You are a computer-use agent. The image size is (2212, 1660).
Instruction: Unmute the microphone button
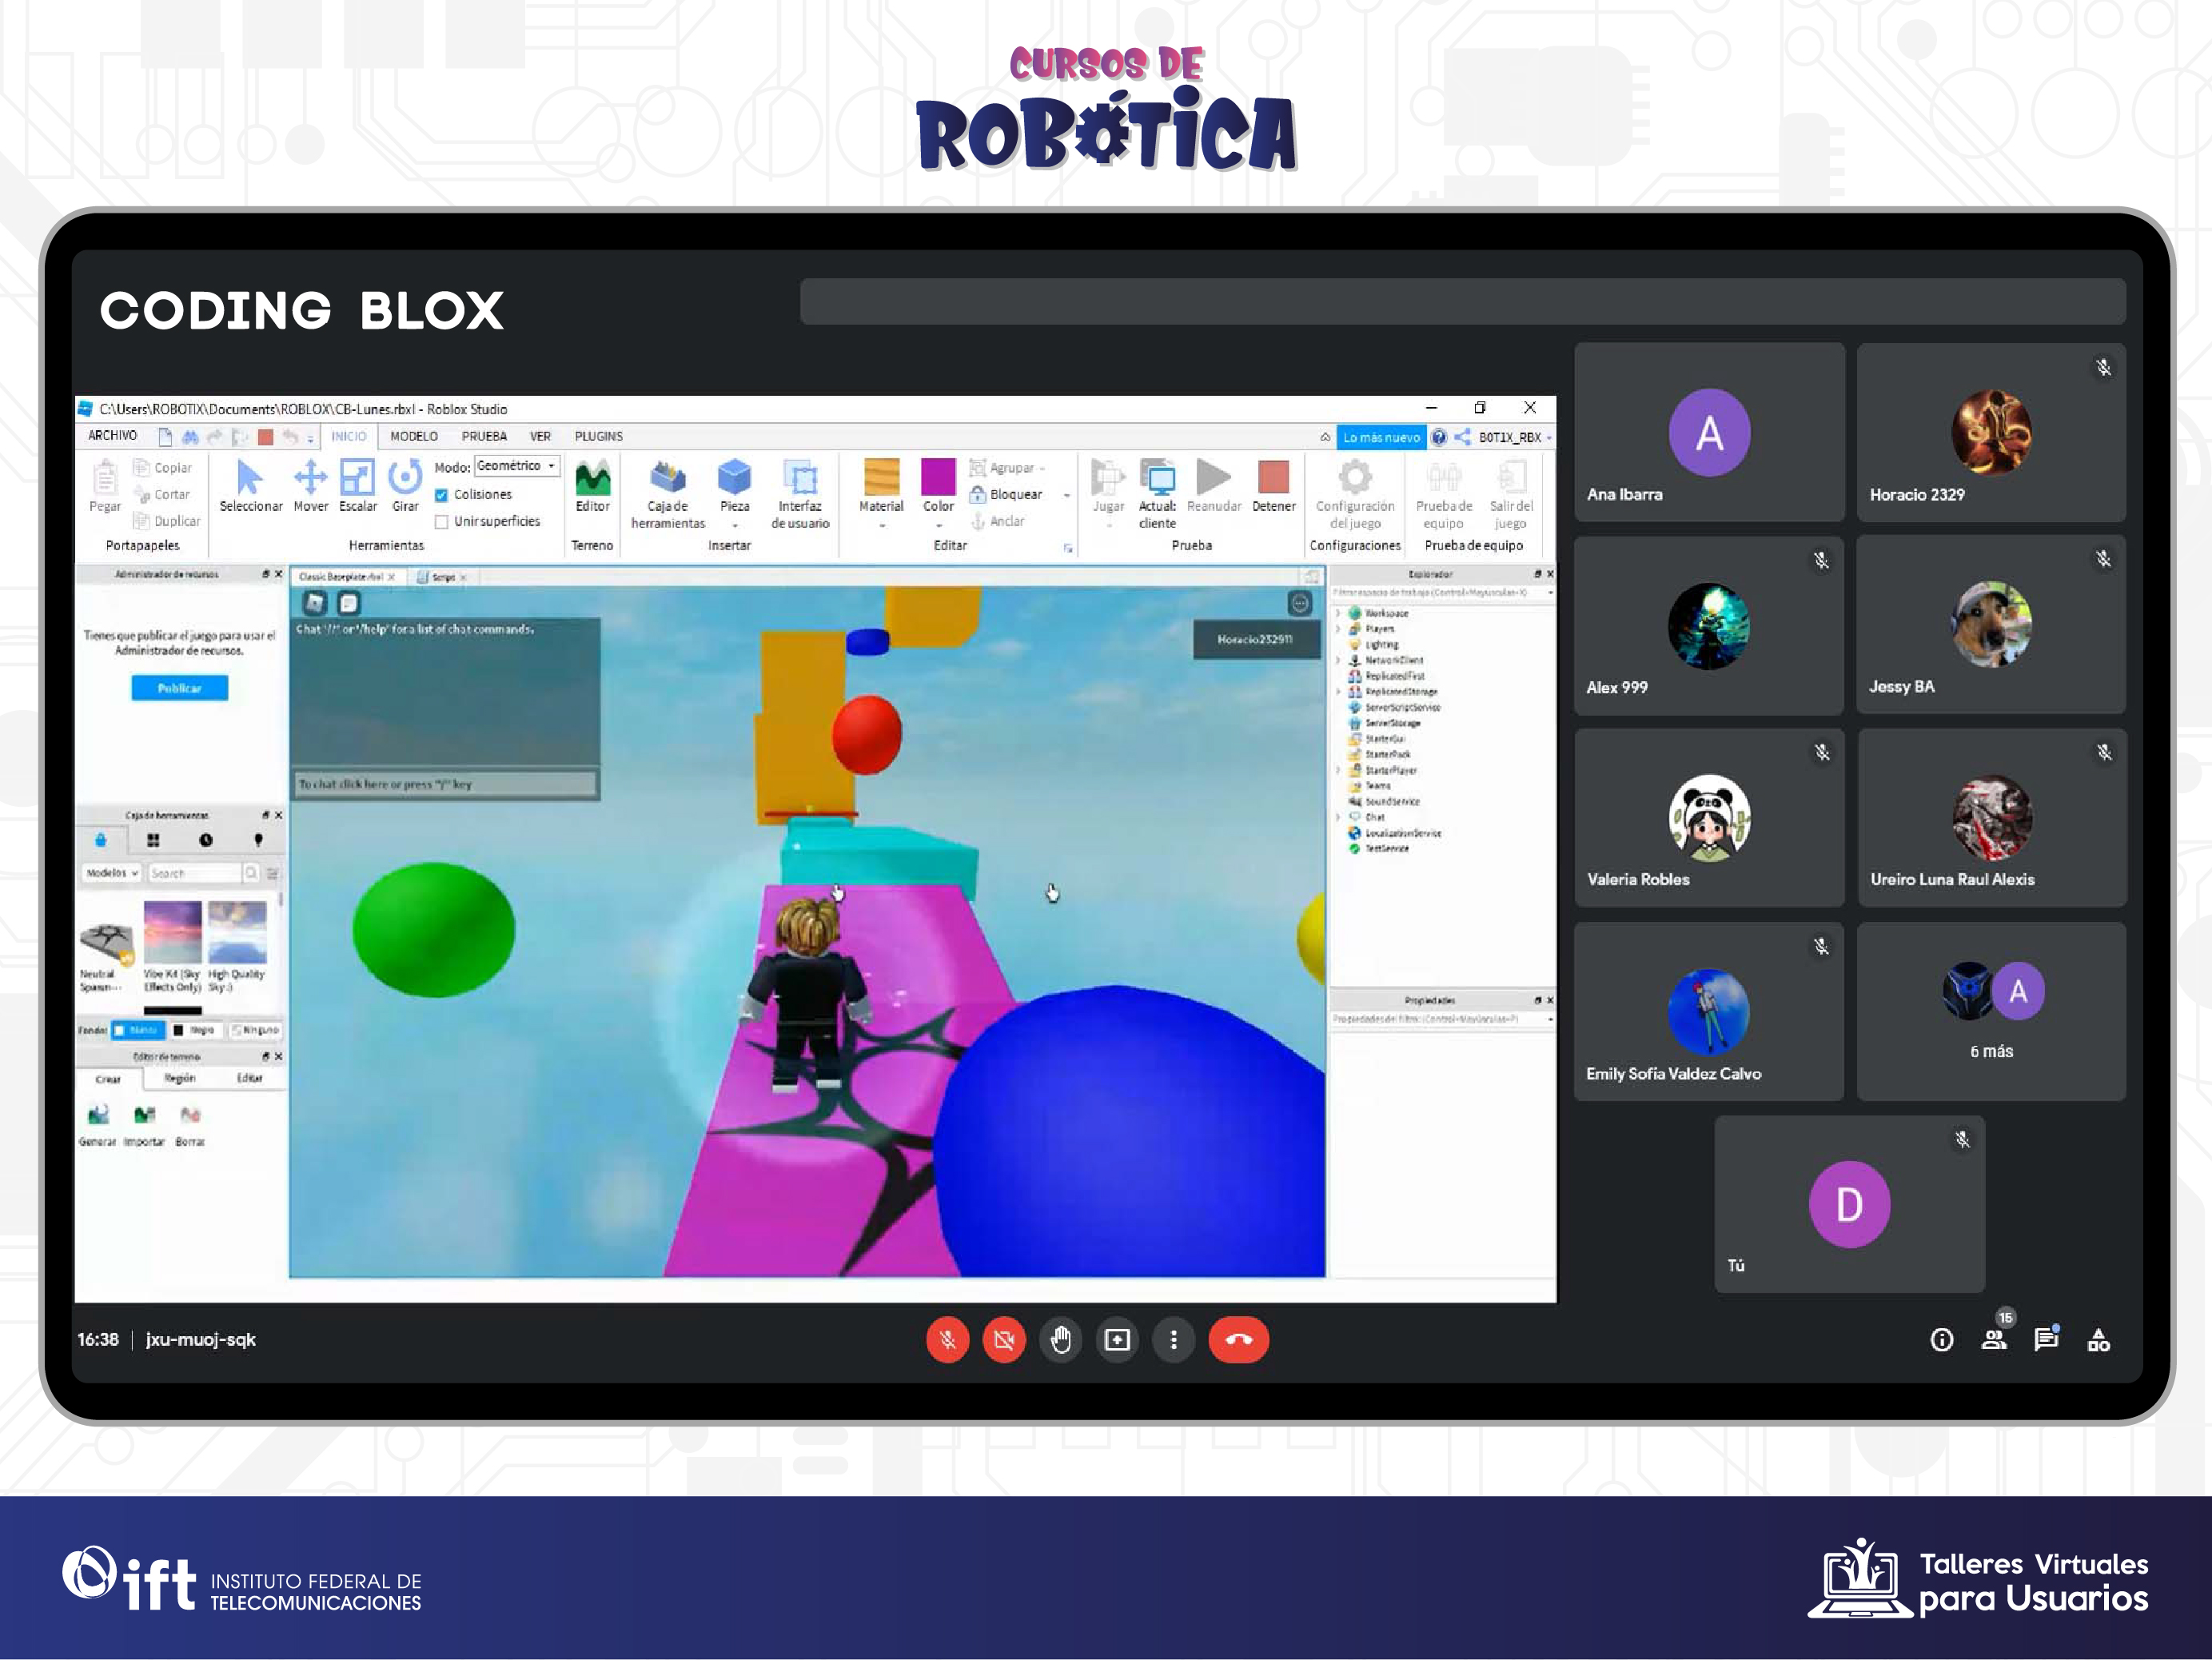(948, 1340)
